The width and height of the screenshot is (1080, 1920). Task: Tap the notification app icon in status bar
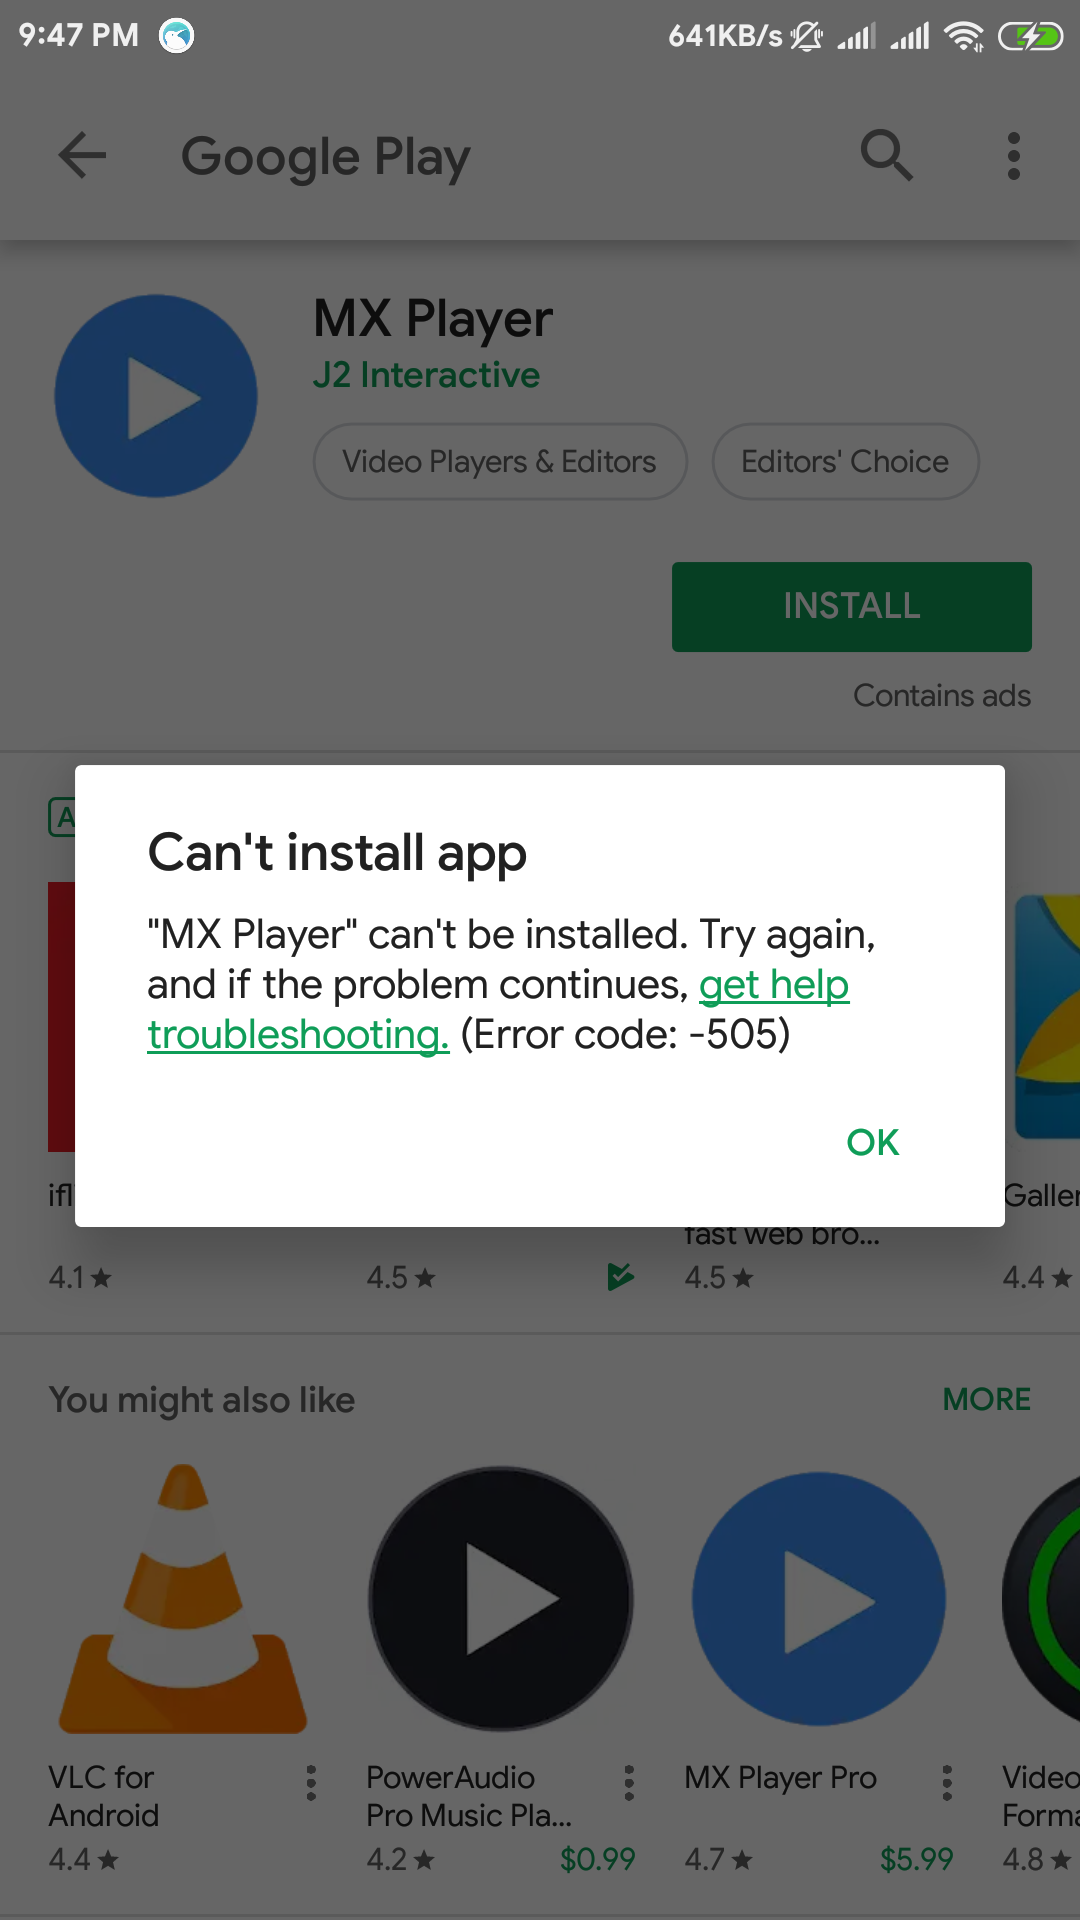click(x=177, y=36)
